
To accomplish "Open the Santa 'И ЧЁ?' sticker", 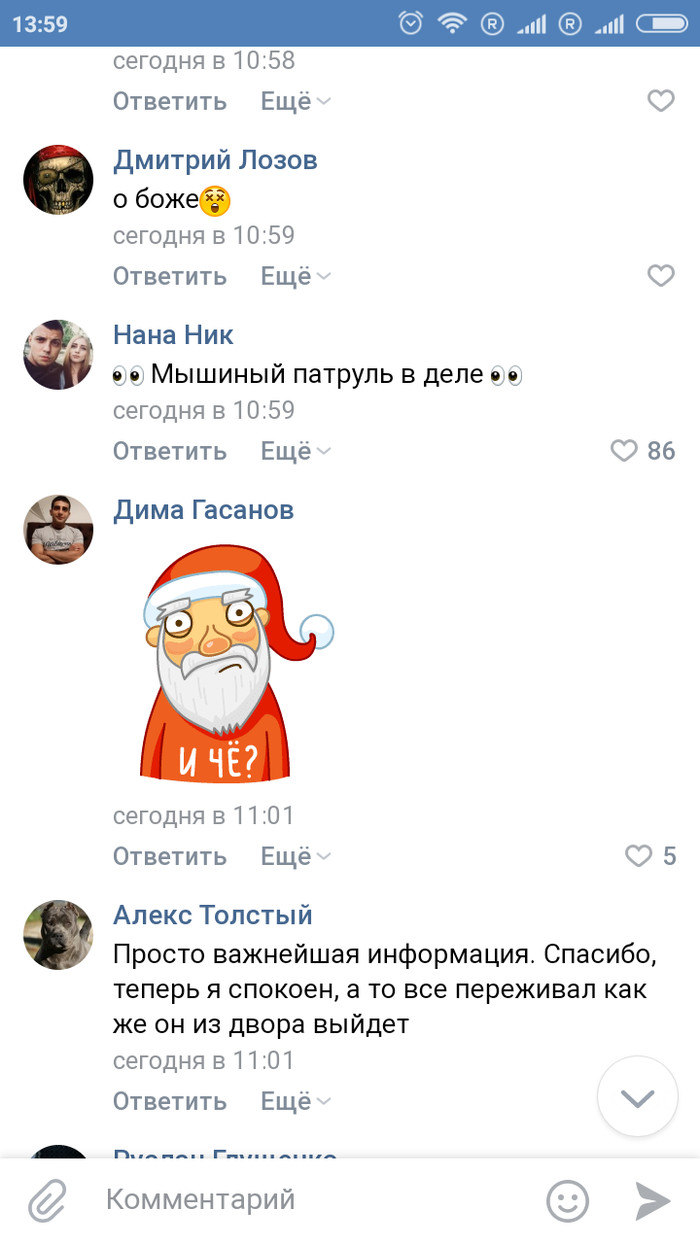I will [236, 666].
